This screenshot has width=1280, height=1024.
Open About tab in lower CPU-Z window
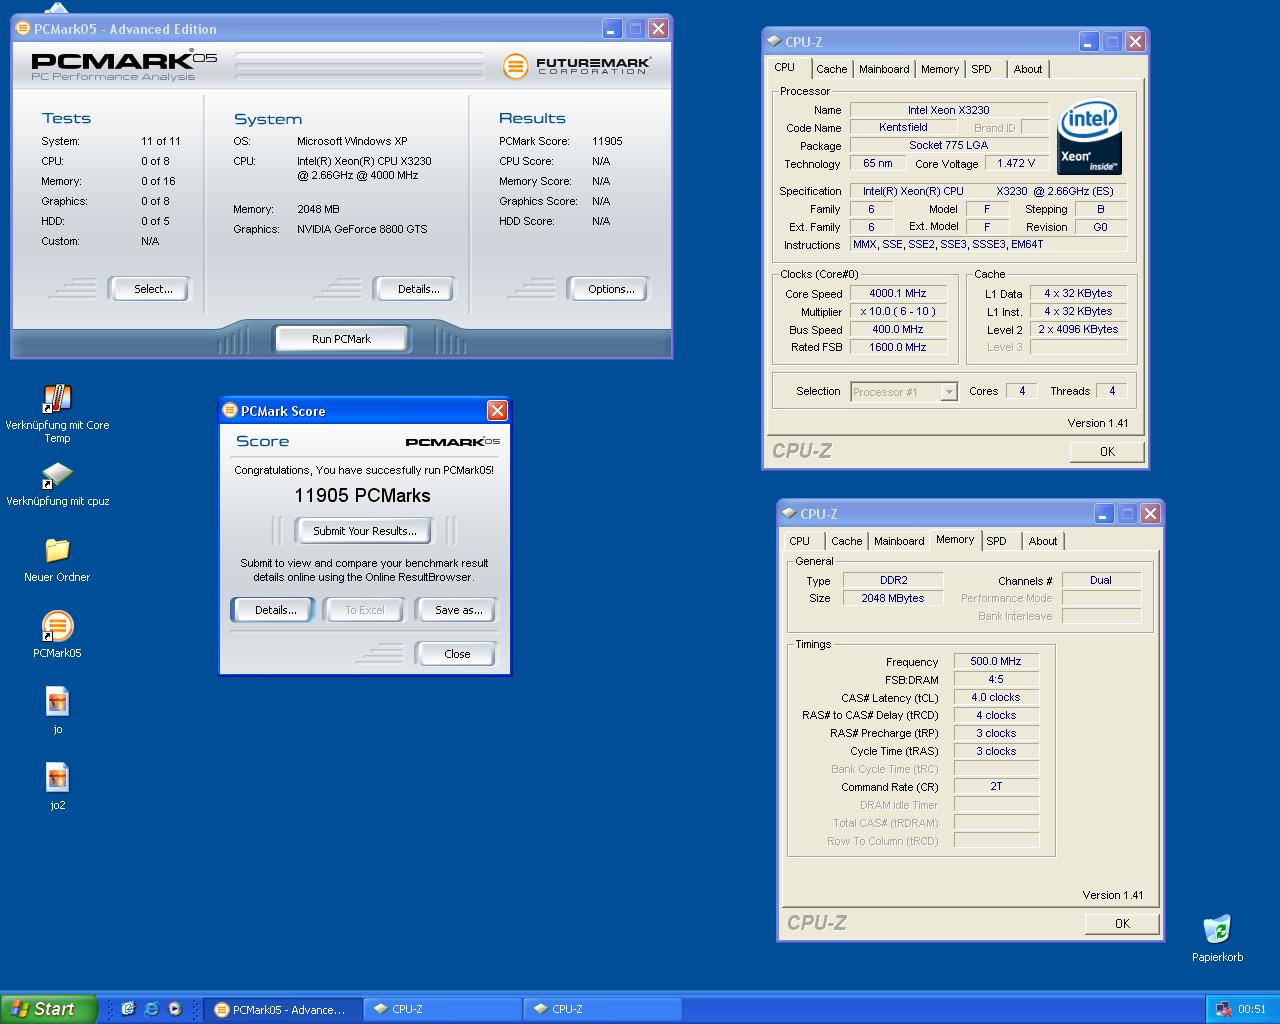[x=1043, y=541]
